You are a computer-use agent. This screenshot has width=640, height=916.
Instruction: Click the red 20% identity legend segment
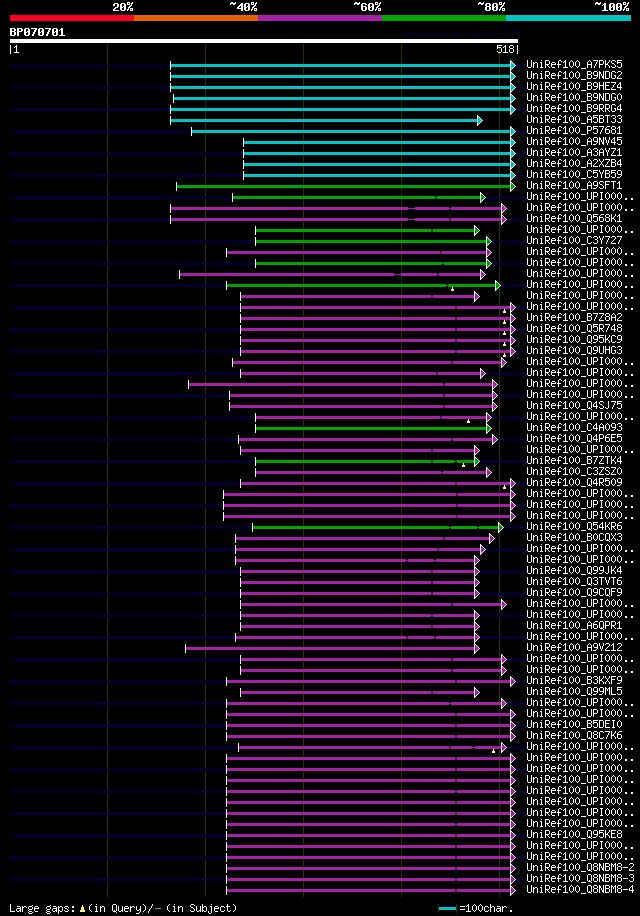click(72, 18)
